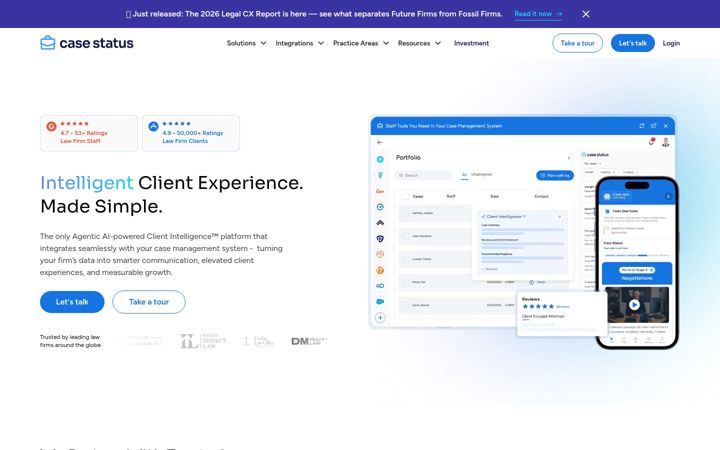Click the red script logo in mockup sidebar
This screenshot has width=720, height=450.
point(380,191)
